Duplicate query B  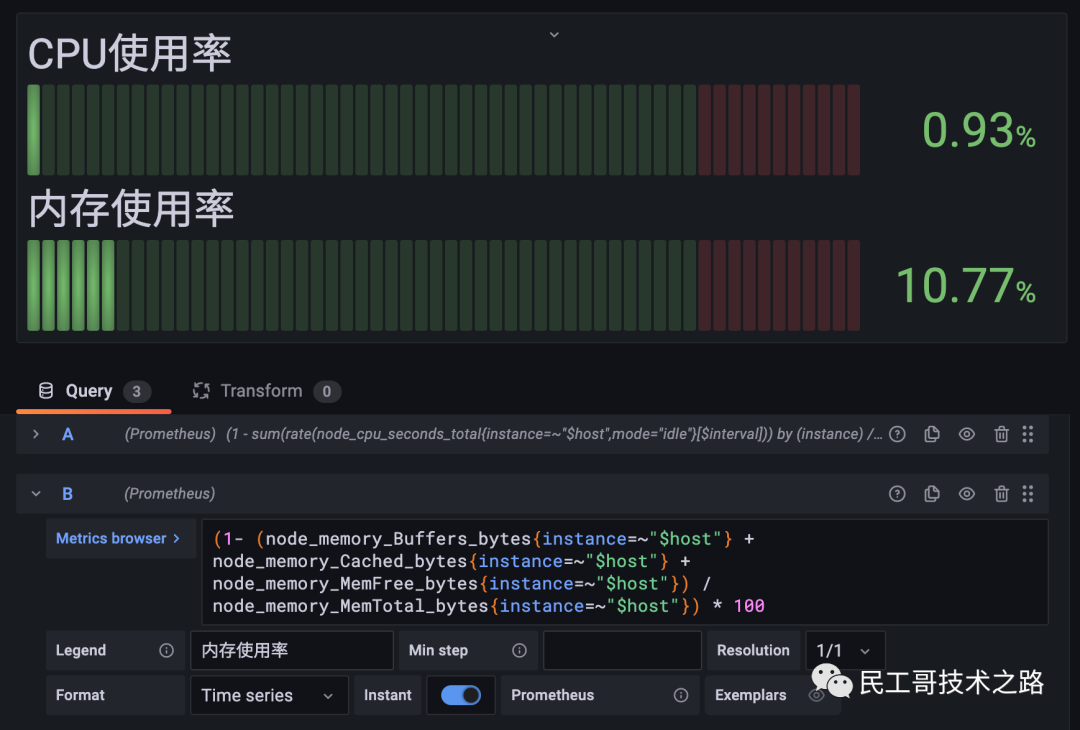[931, 493]
